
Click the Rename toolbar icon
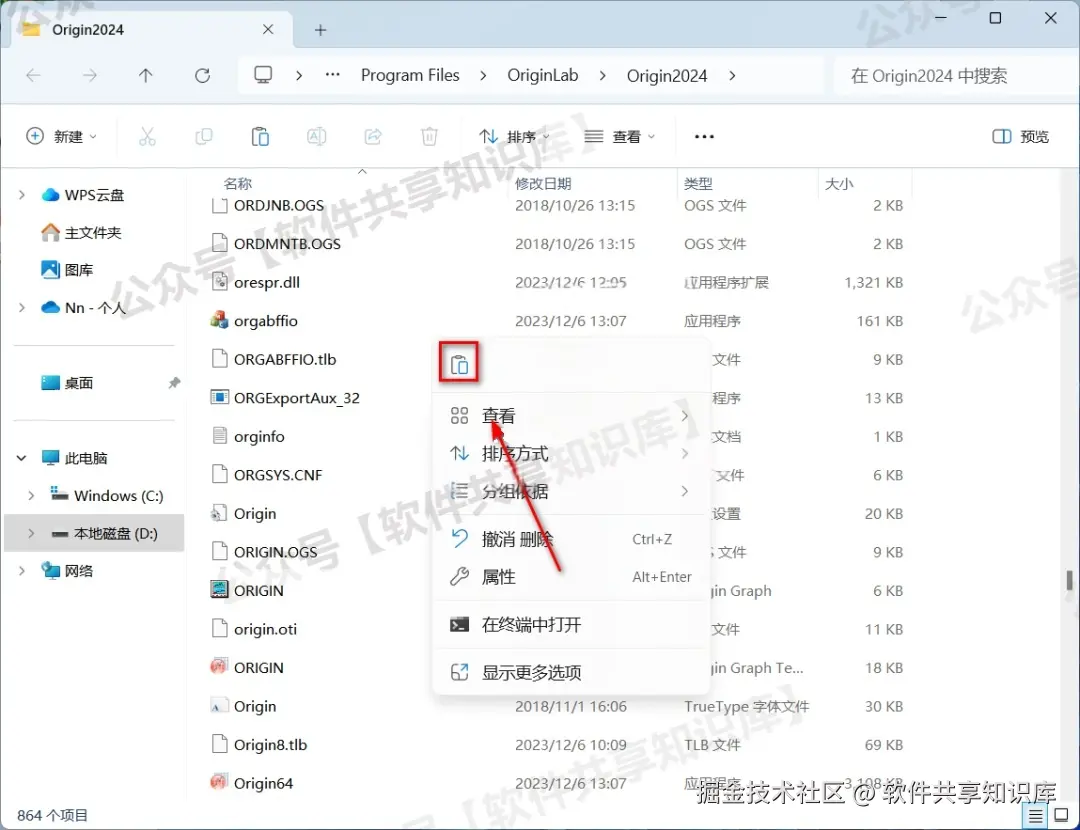316,136
